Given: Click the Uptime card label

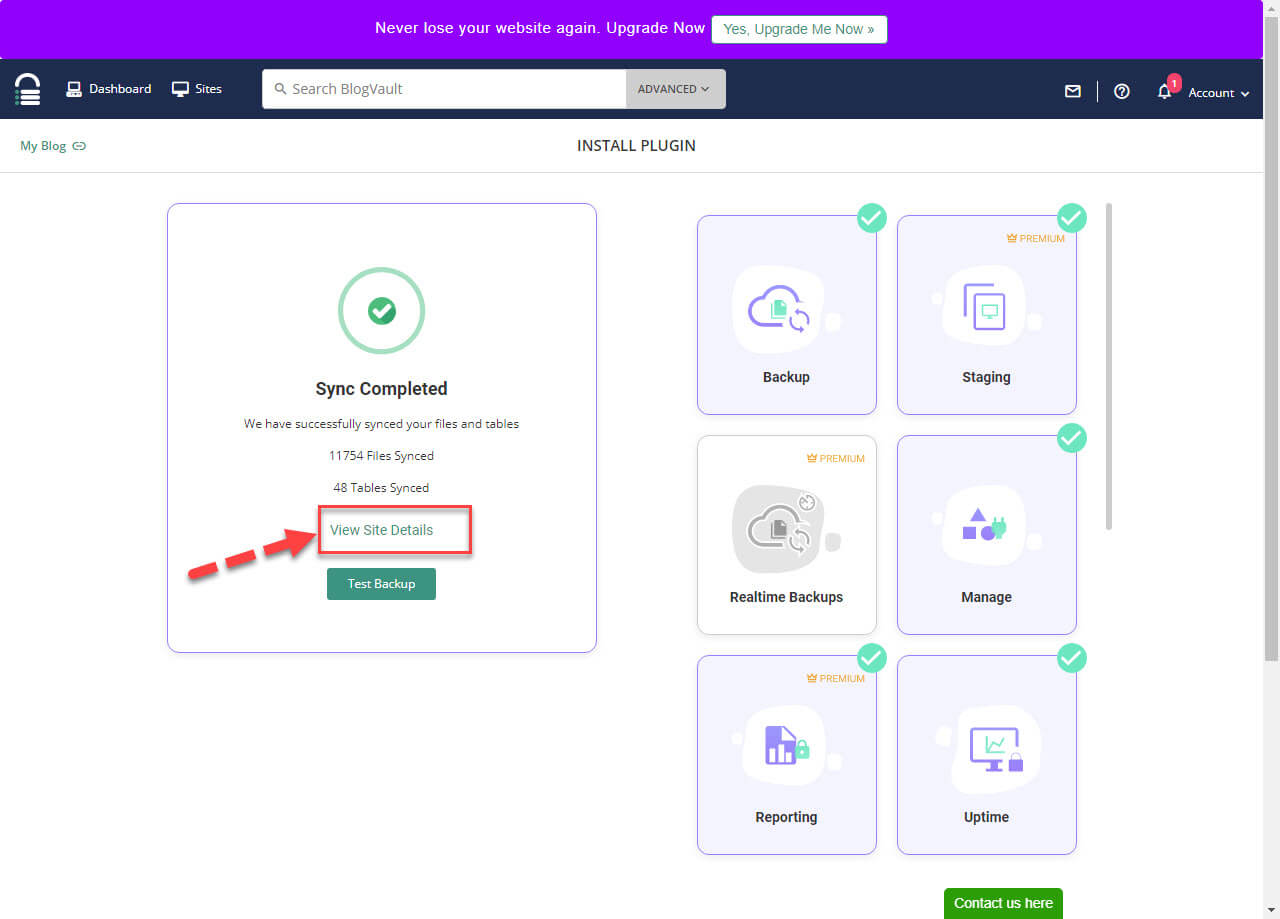Looking at the screenshot, I should 986,817.
